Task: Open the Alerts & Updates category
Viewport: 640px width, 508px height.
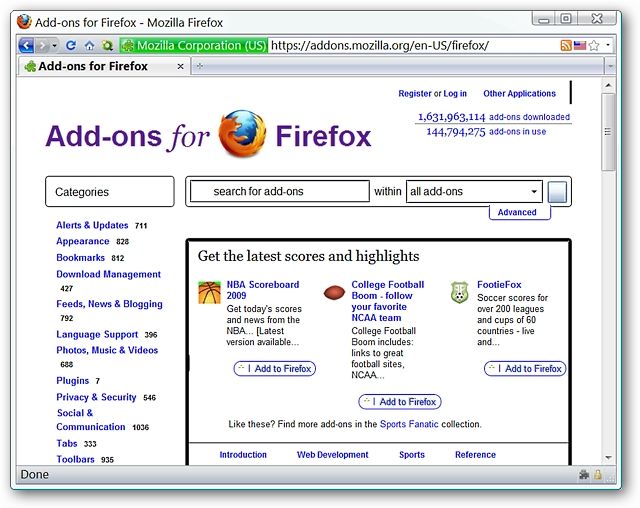Action: click(92, 225)
